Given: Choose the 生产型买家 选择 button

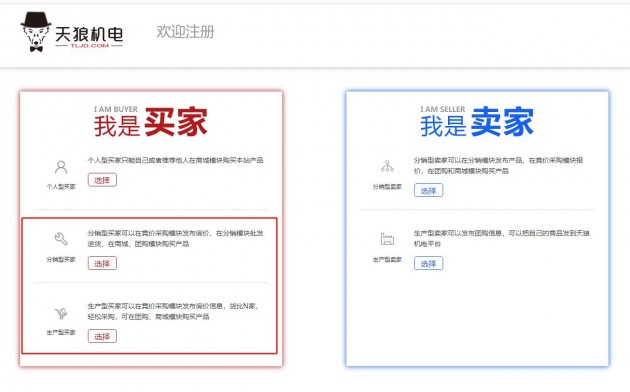Looking at the screenshot, I should [102, 336].
